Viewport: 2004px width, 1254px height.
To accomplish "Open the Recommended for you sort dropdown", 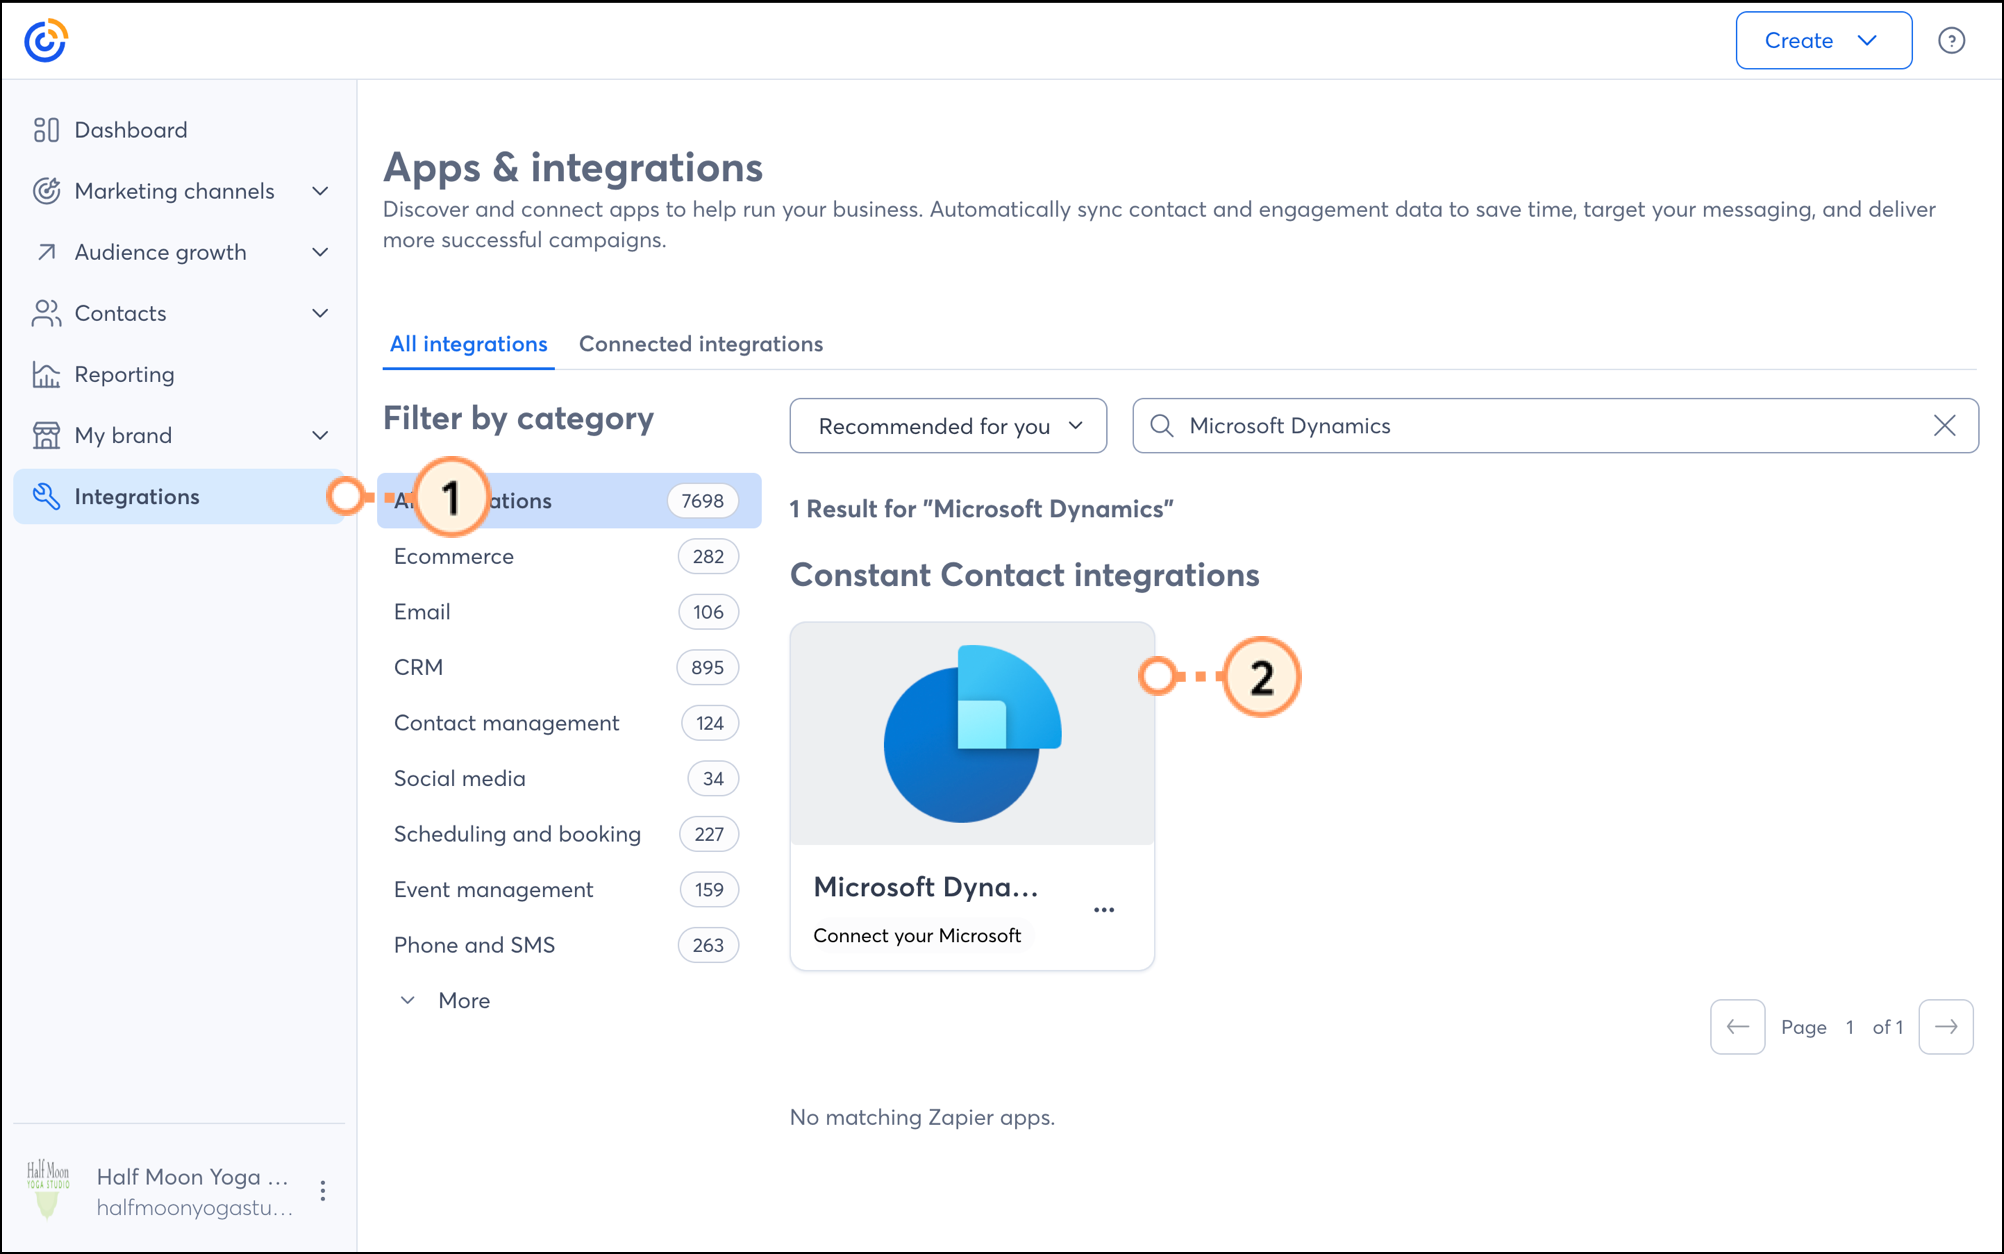I will pyautogui.click(x=948, y=426).
